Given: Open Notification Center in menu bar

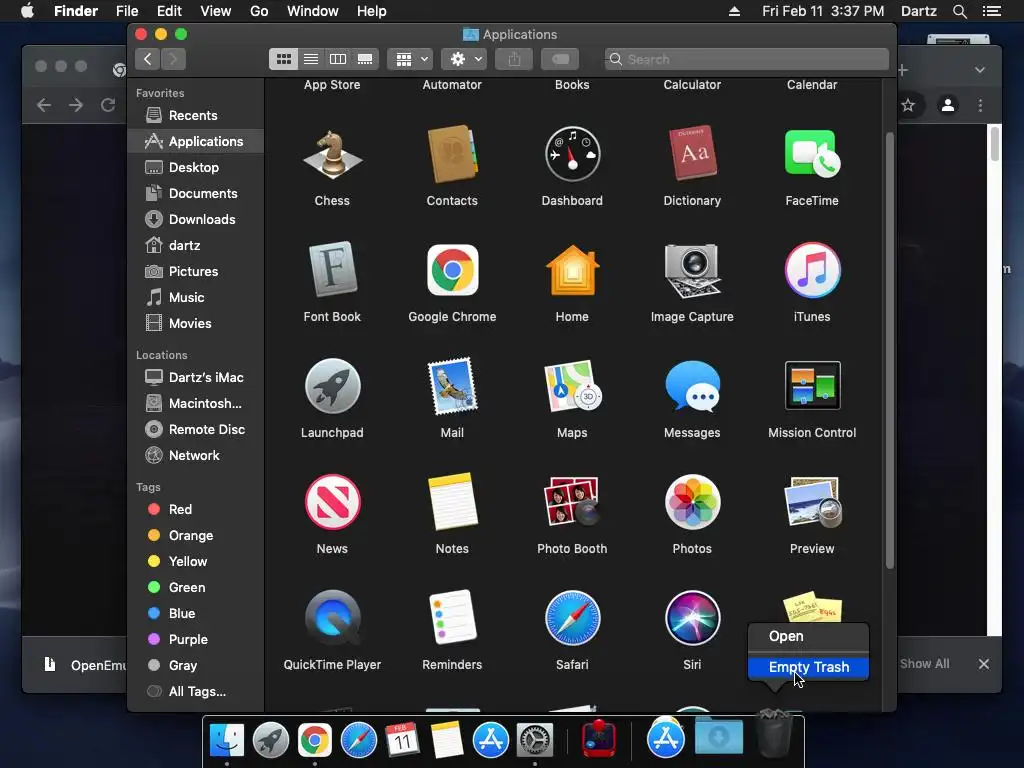Looking at the screenshot, I should (x=992, y=11).
